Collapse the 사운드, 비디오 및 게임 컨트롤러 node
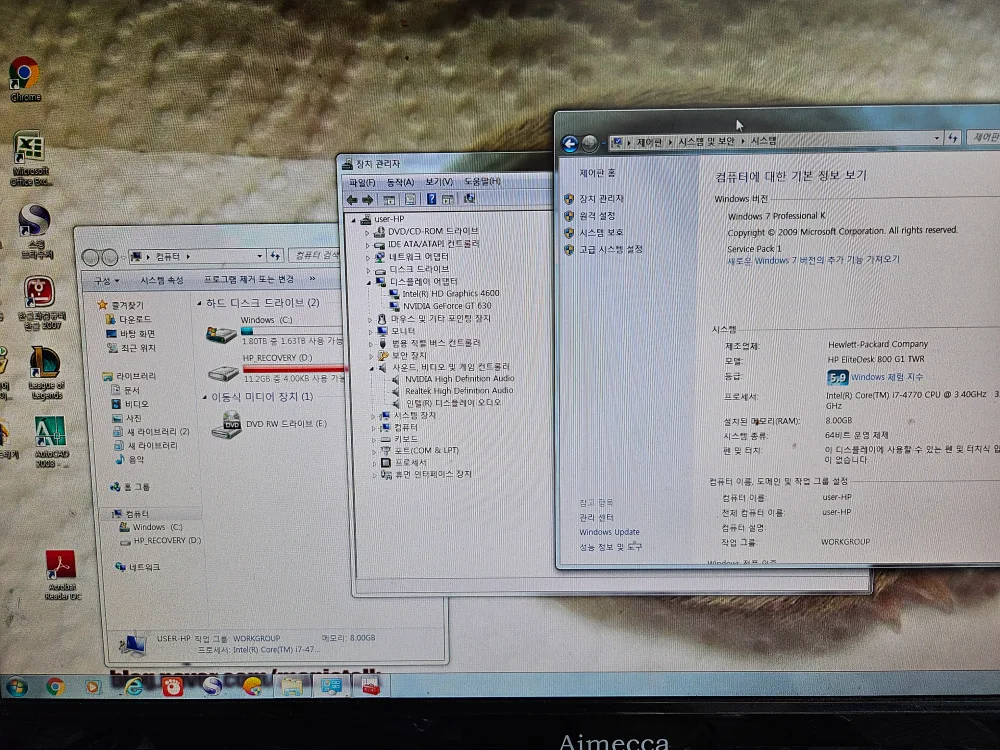 click(x=371, y=368)
